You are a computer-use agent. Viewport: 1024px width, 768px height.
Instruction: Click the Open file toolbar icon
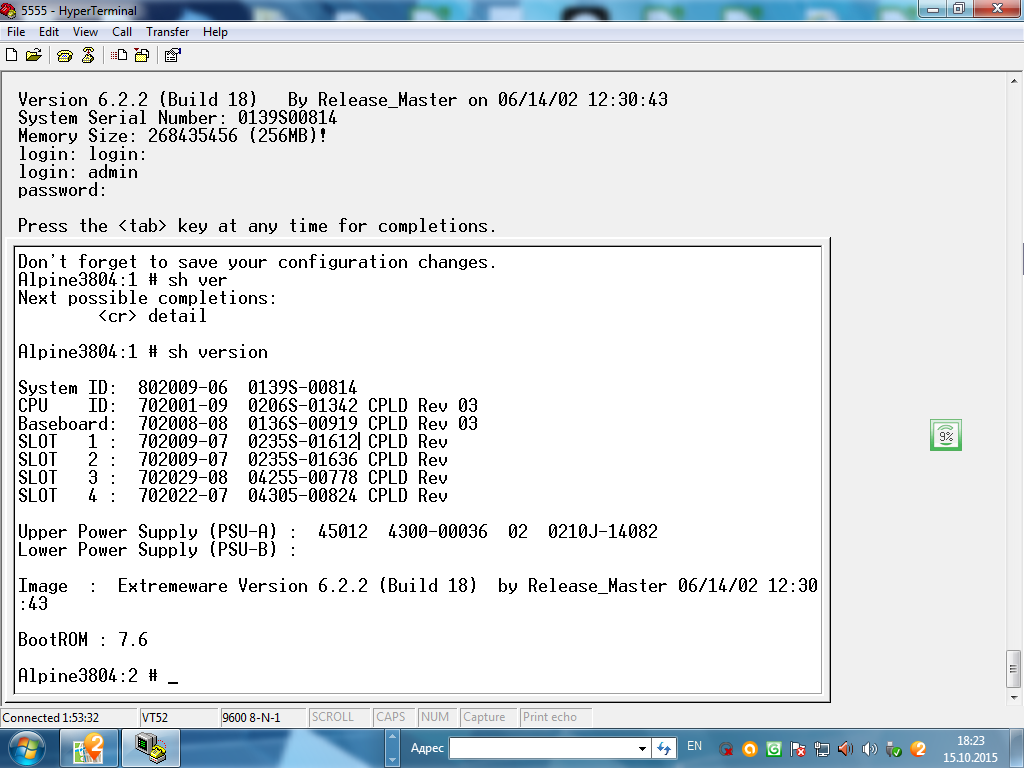(33, 56)
